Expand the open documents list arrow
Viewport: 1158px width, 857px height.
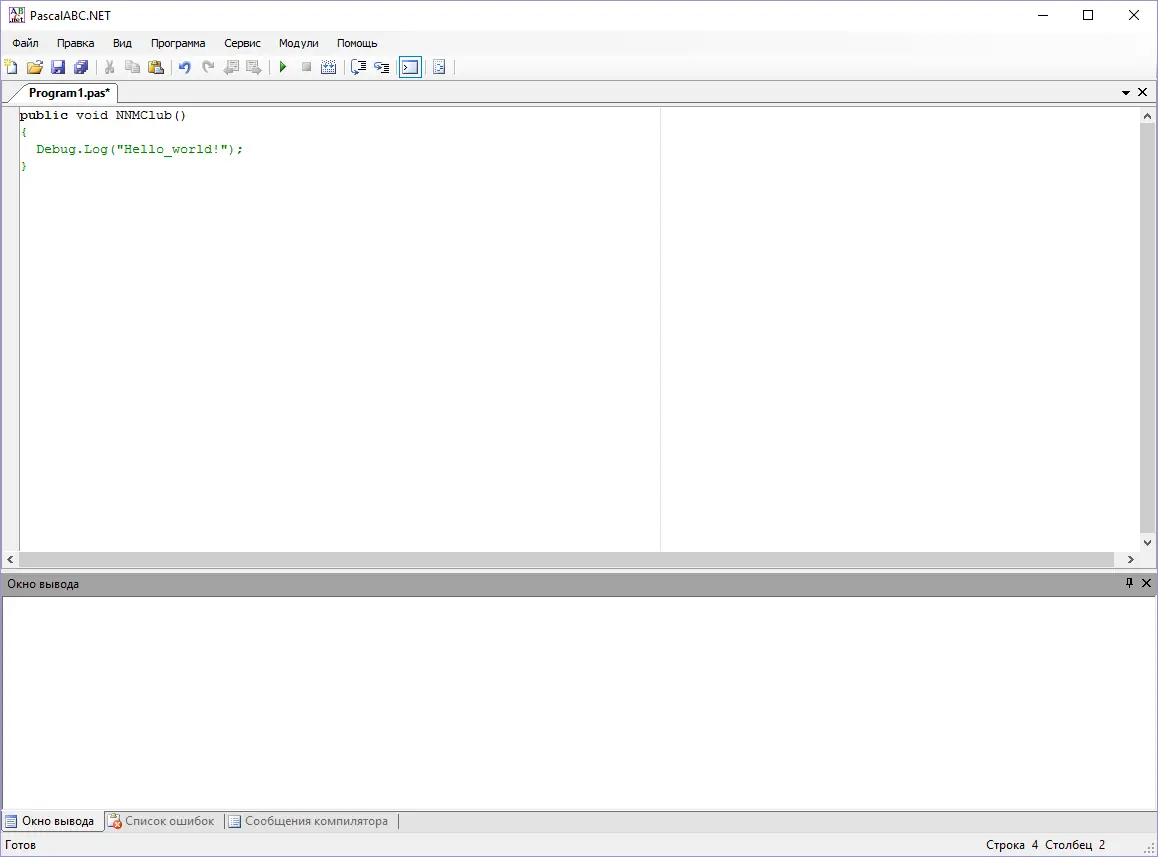click(1126, 92)
